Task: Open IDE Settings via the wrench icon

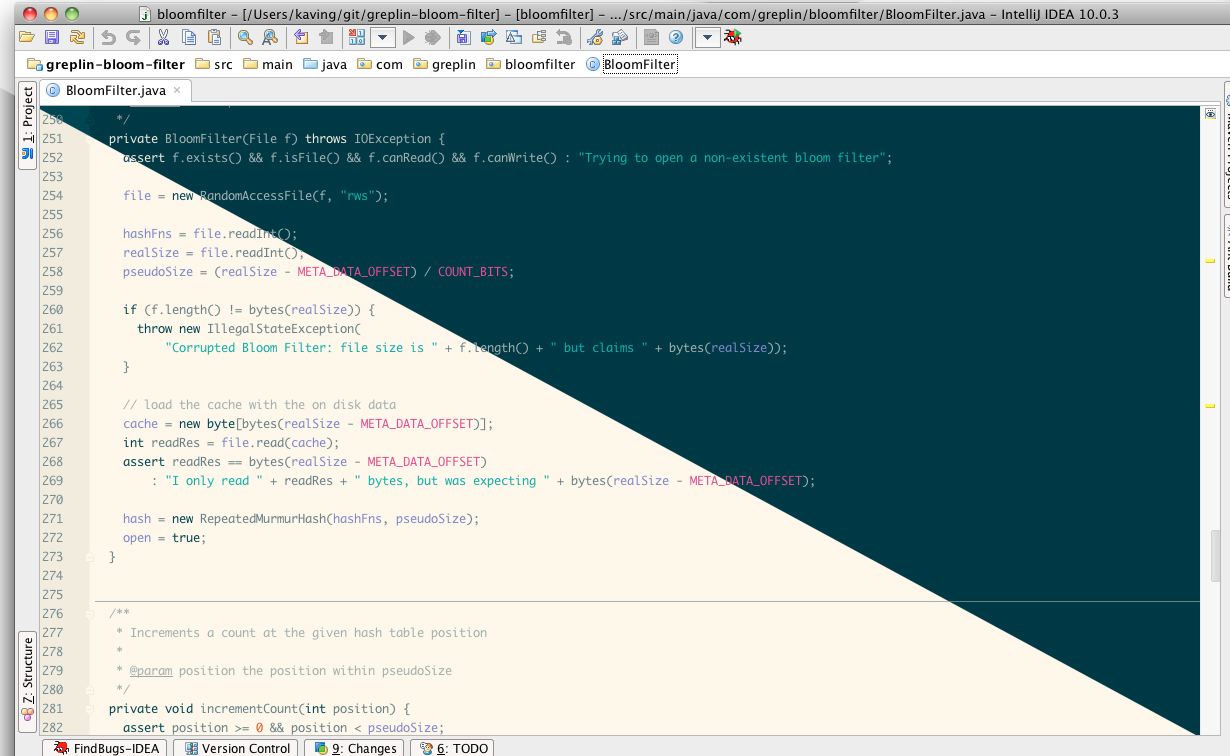Action: 596,37
